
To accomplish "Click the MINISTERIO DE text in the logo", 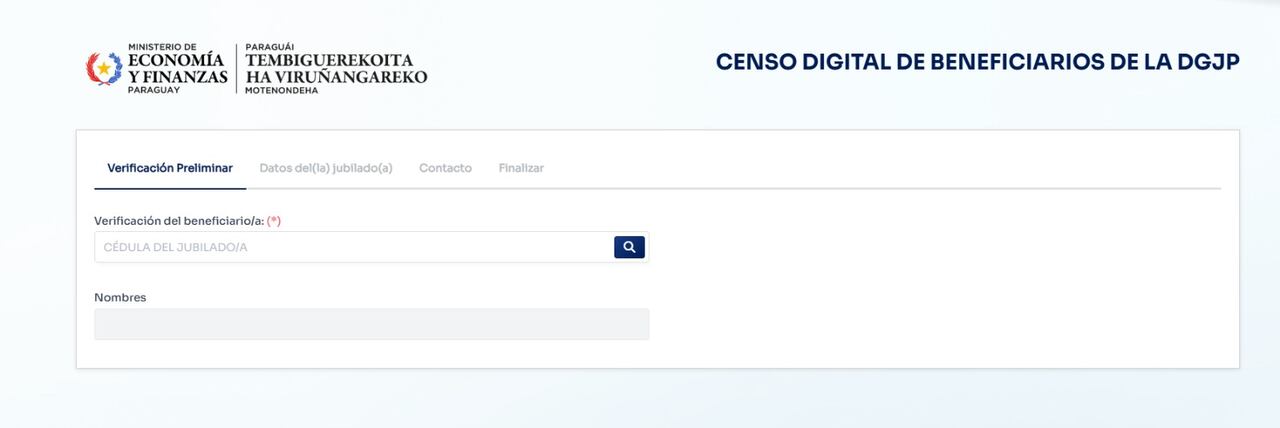I will tap(162, 46).
